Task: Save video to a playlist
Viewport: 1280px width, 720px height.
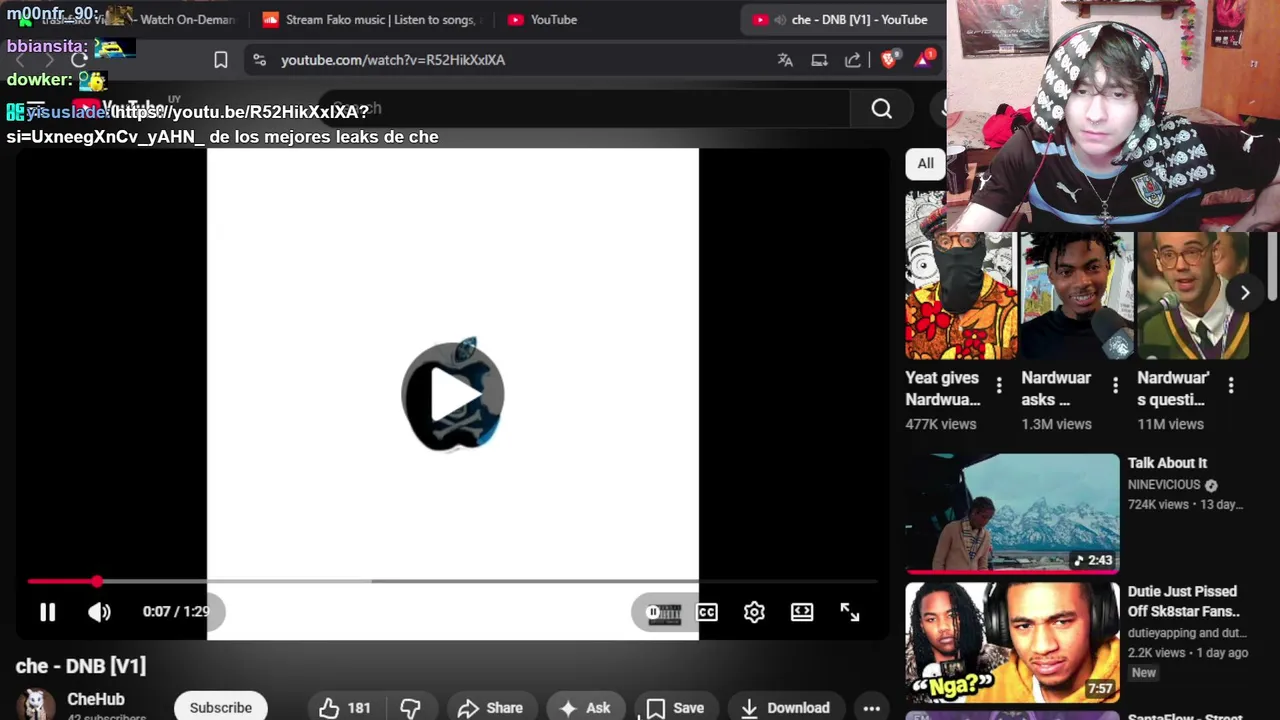Action: [675, 708]
